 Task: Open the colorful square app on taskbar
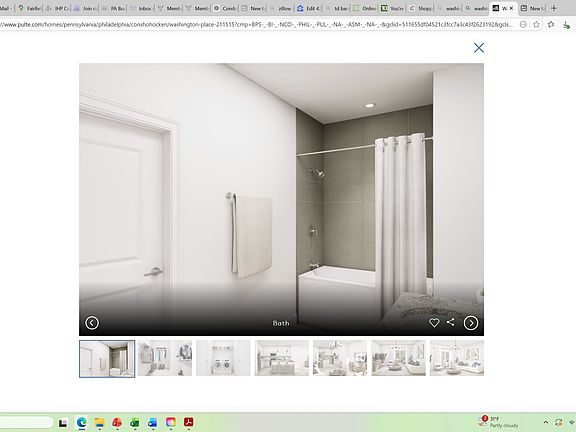click(171, 422)
